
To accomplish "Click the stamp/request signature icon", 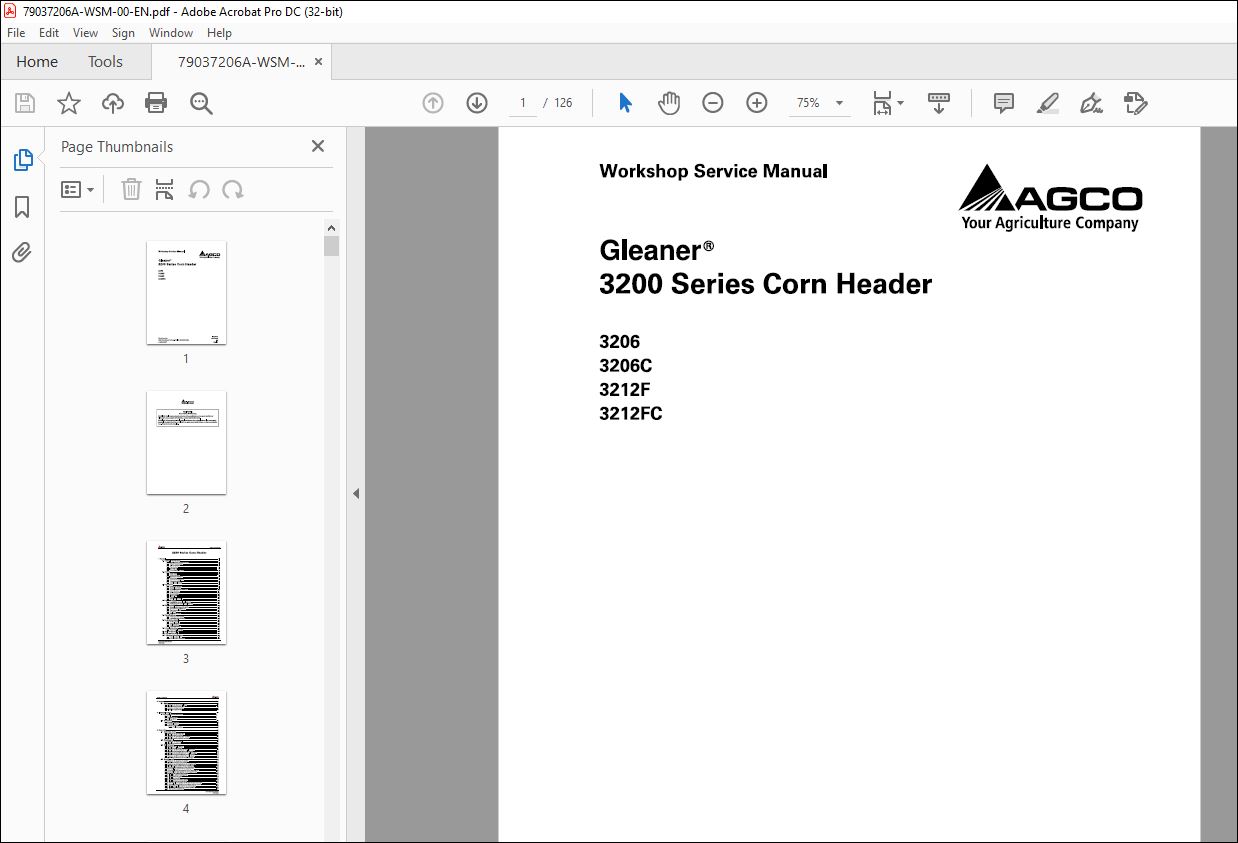I will 1136,103.
